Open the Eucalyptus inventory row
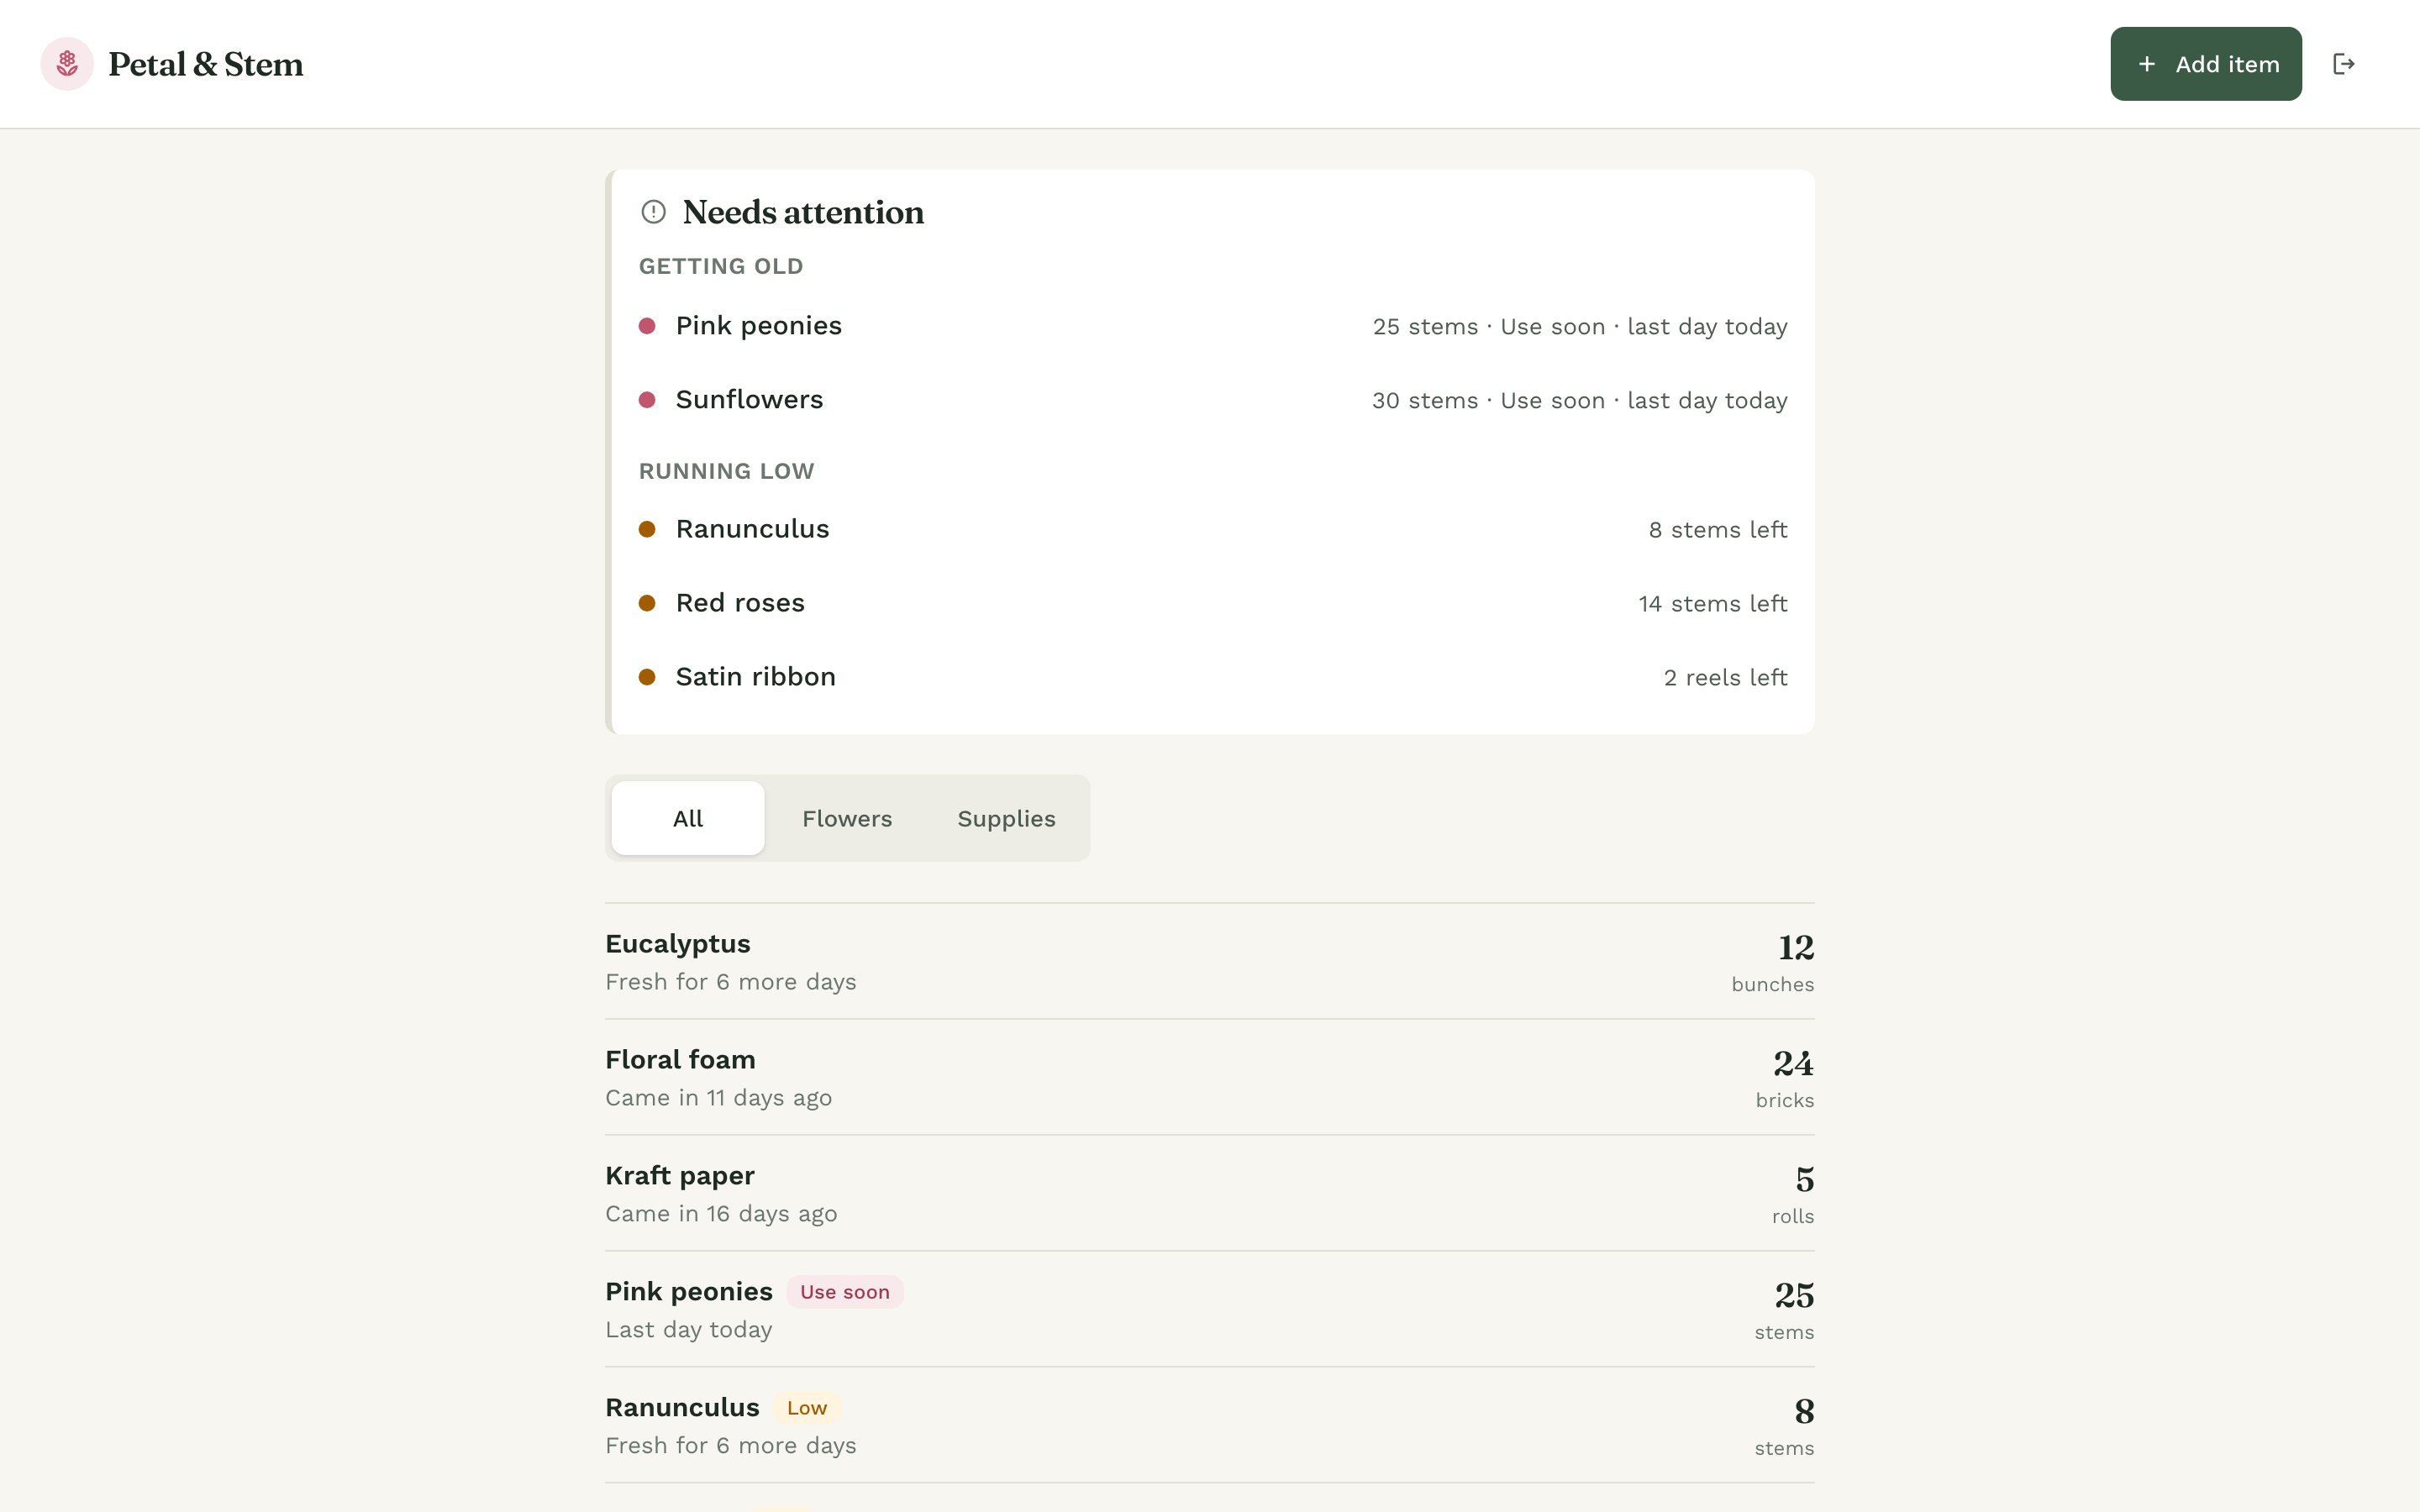 [x=1209, y=962]
